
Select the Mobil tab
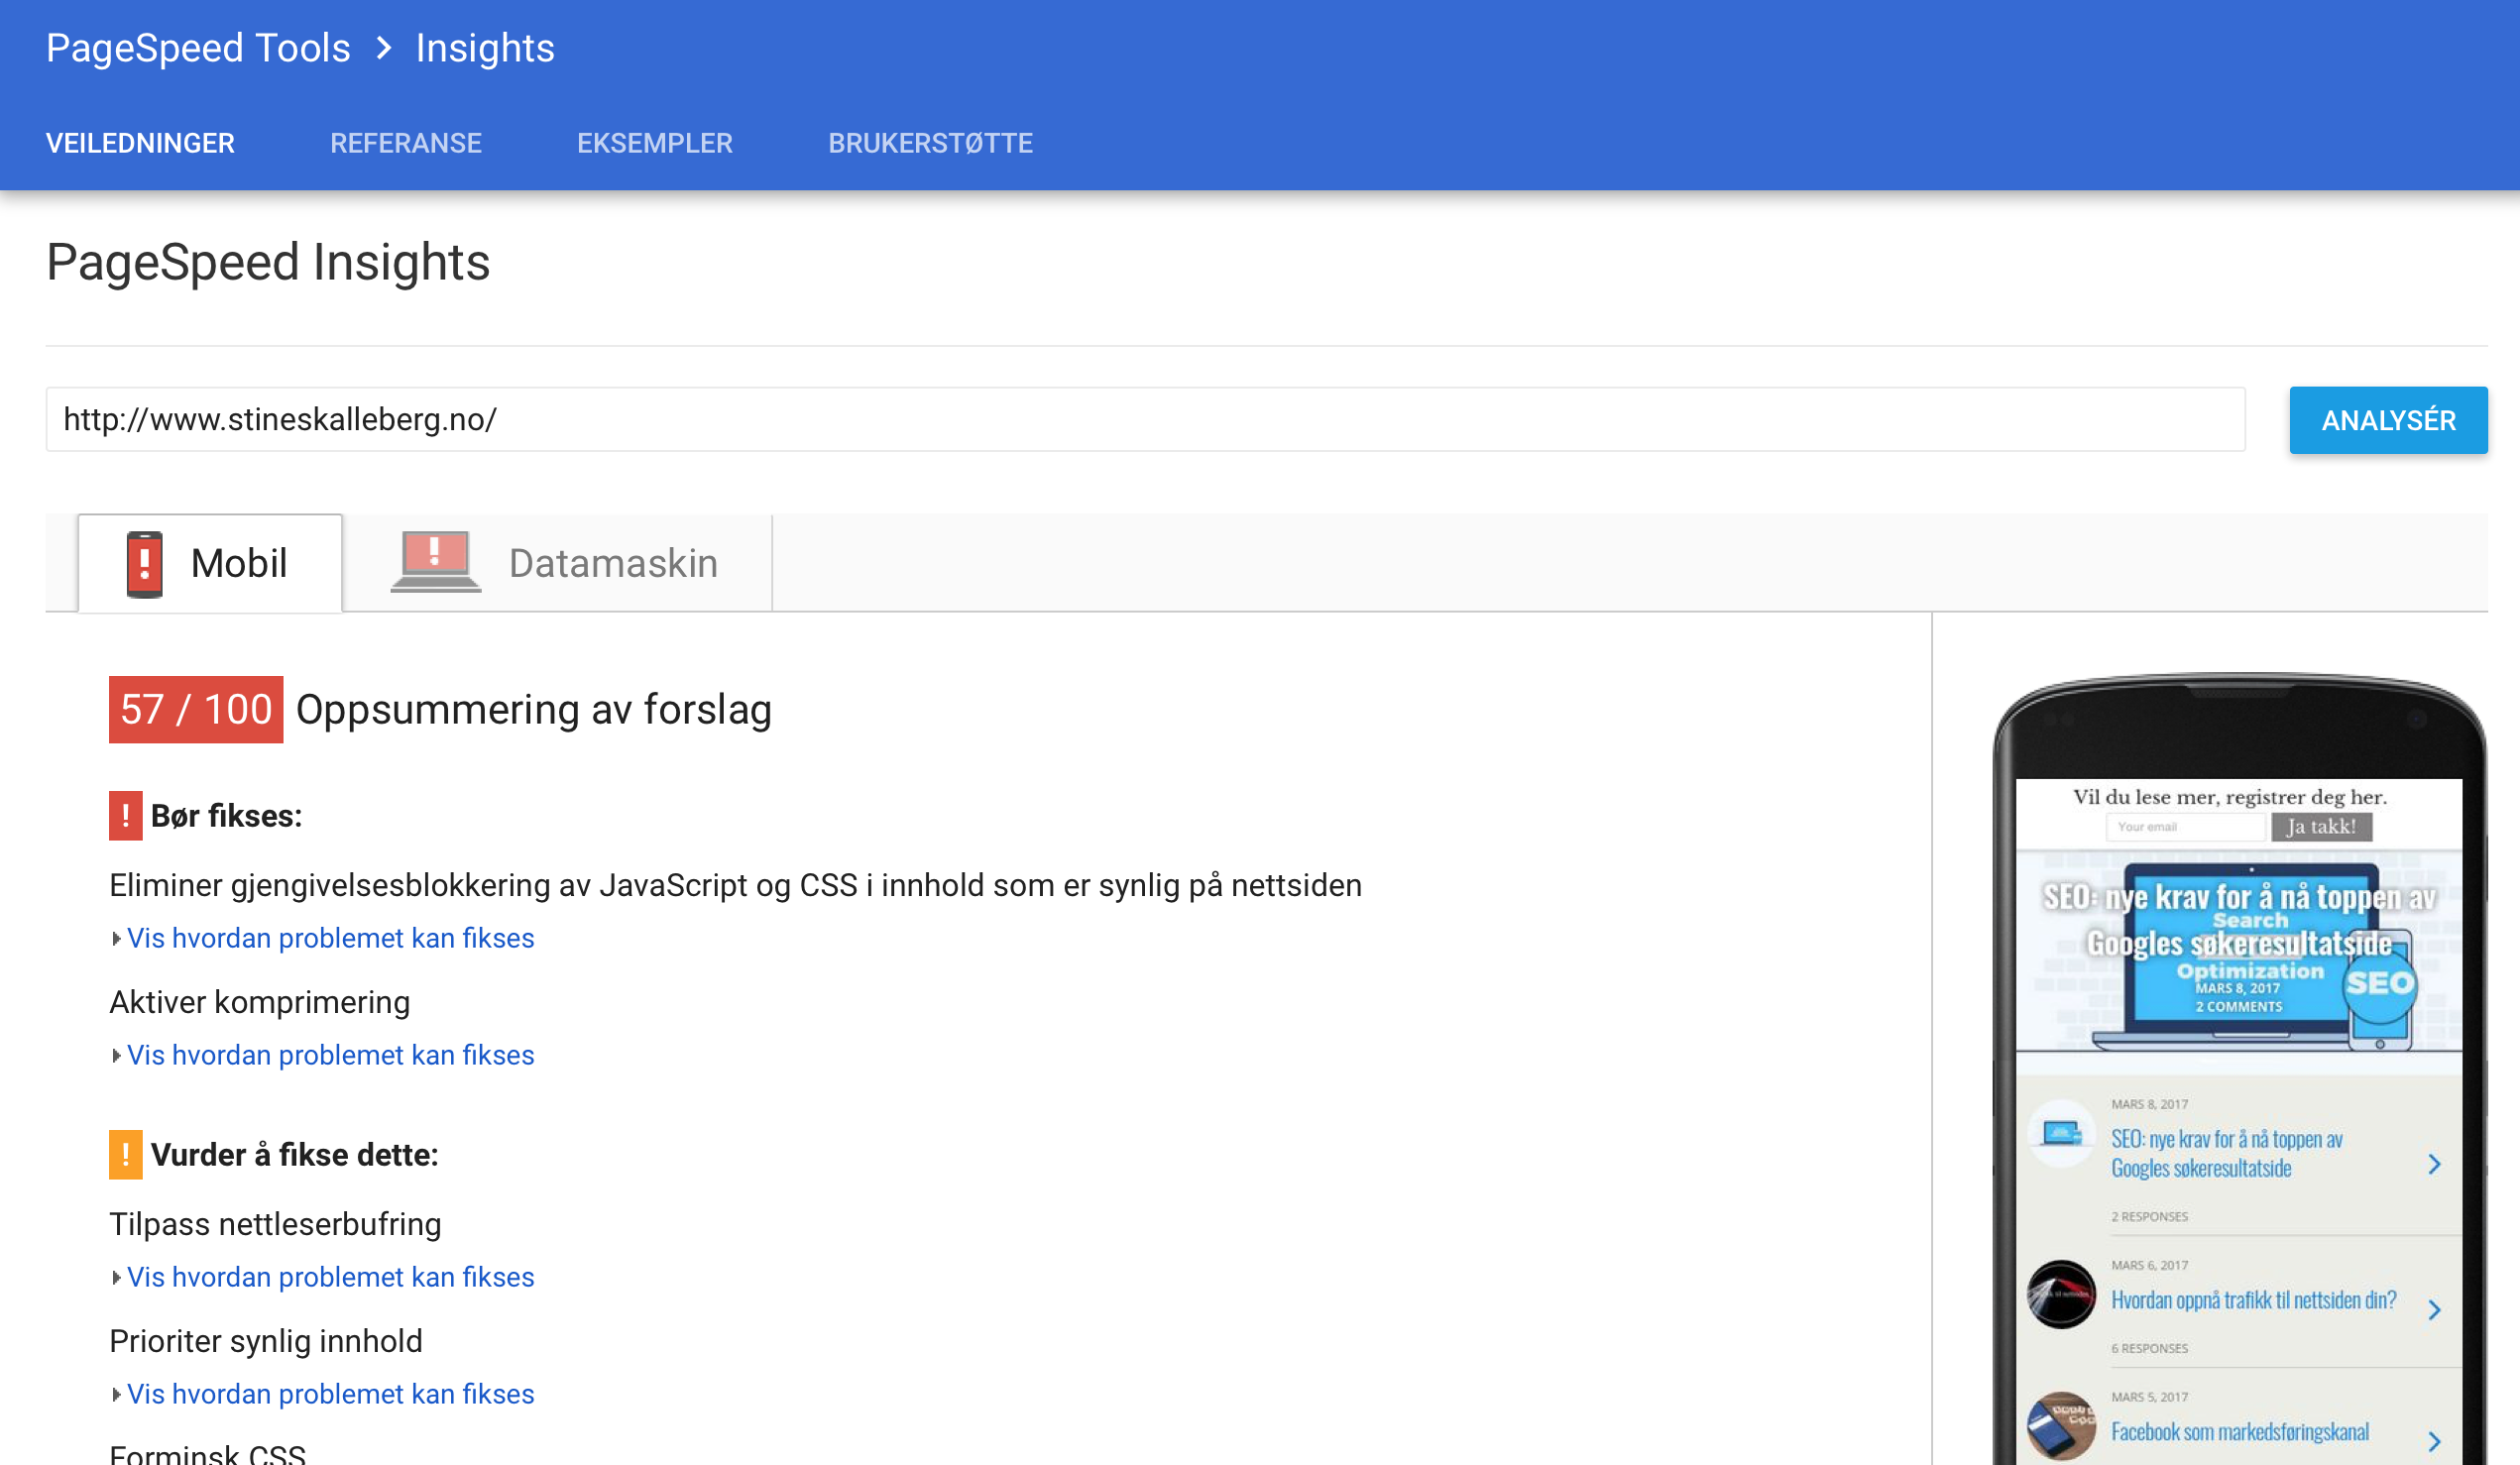210,563
